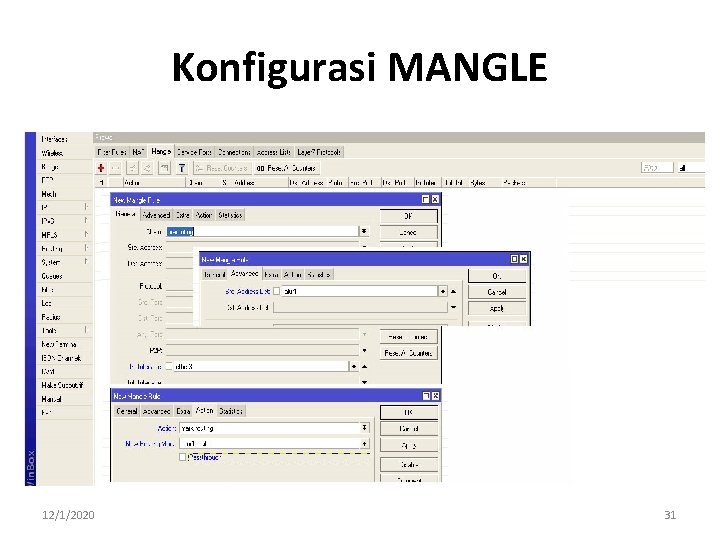Select Action tab in middle Mangle window

292,275
